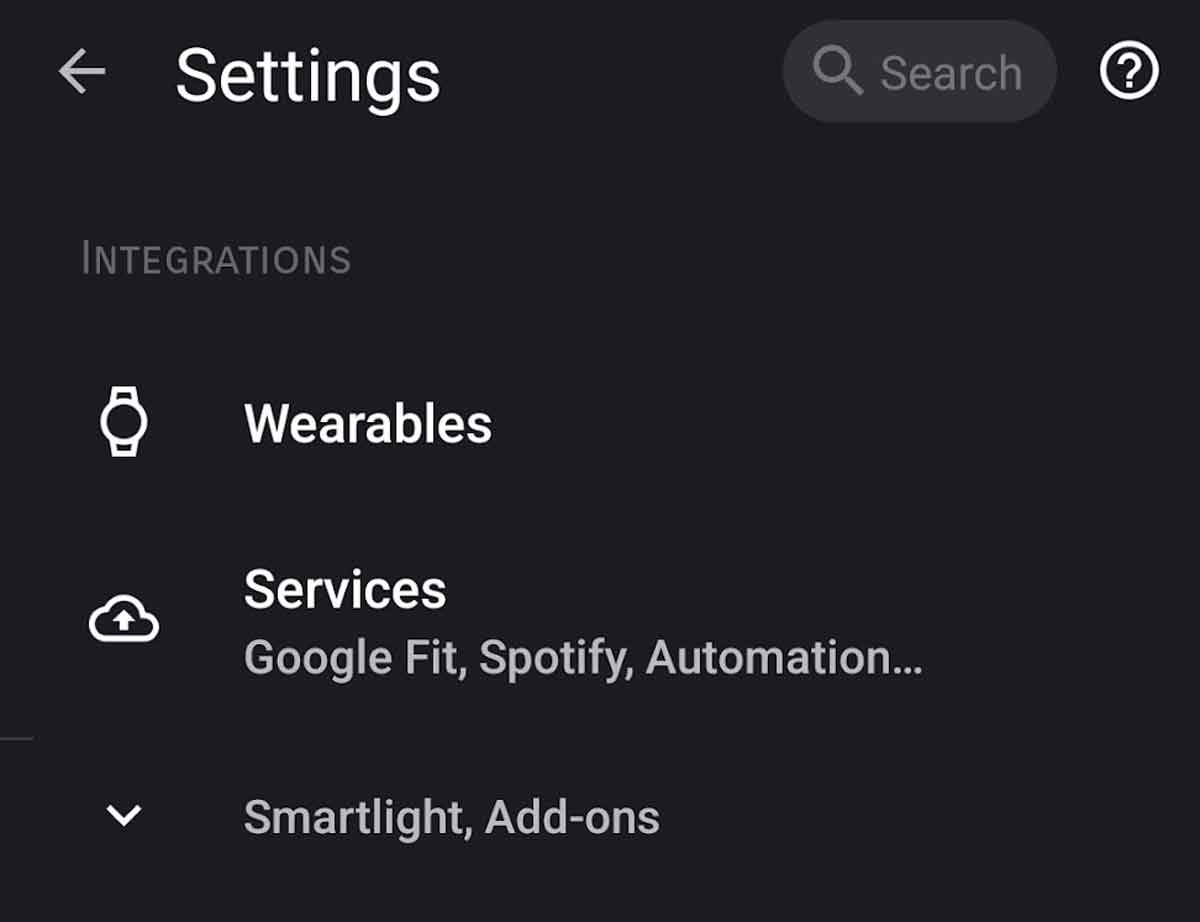Tap the watch face symbol beside Wearables

pos(124,421)
